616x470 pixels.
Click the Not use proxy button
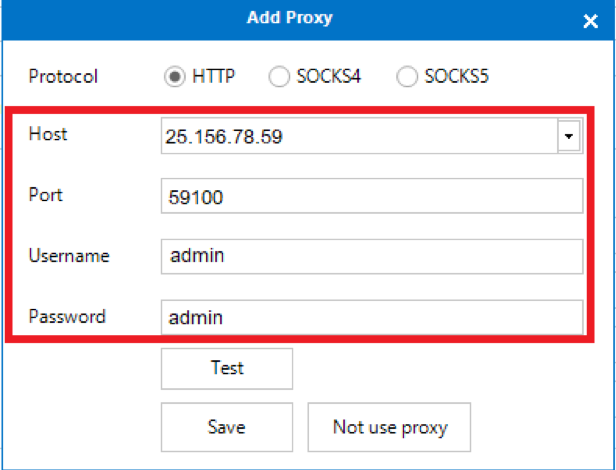point(389,427)
